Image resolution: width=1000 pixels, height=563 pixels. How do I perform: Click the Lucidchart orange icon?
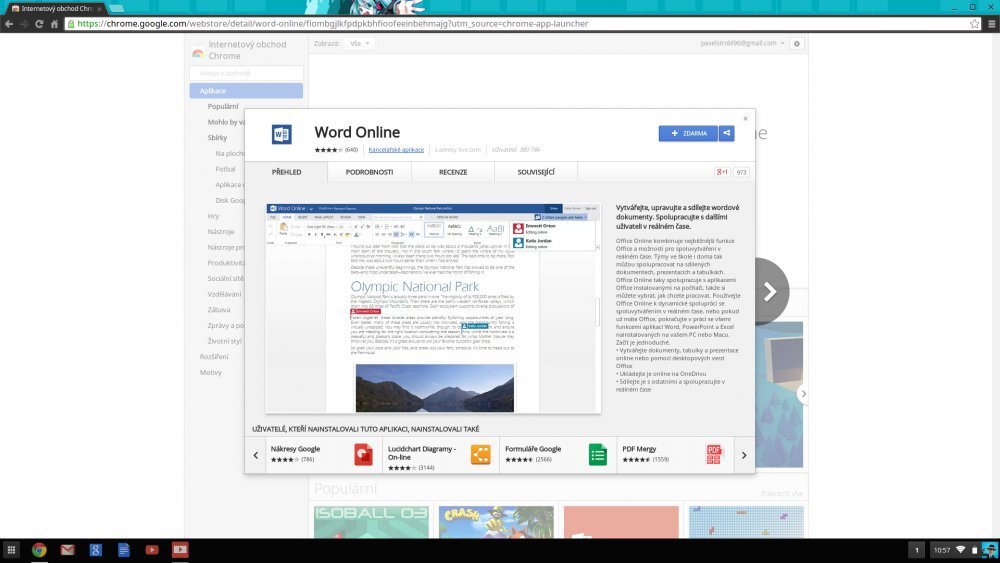[481, 455]
